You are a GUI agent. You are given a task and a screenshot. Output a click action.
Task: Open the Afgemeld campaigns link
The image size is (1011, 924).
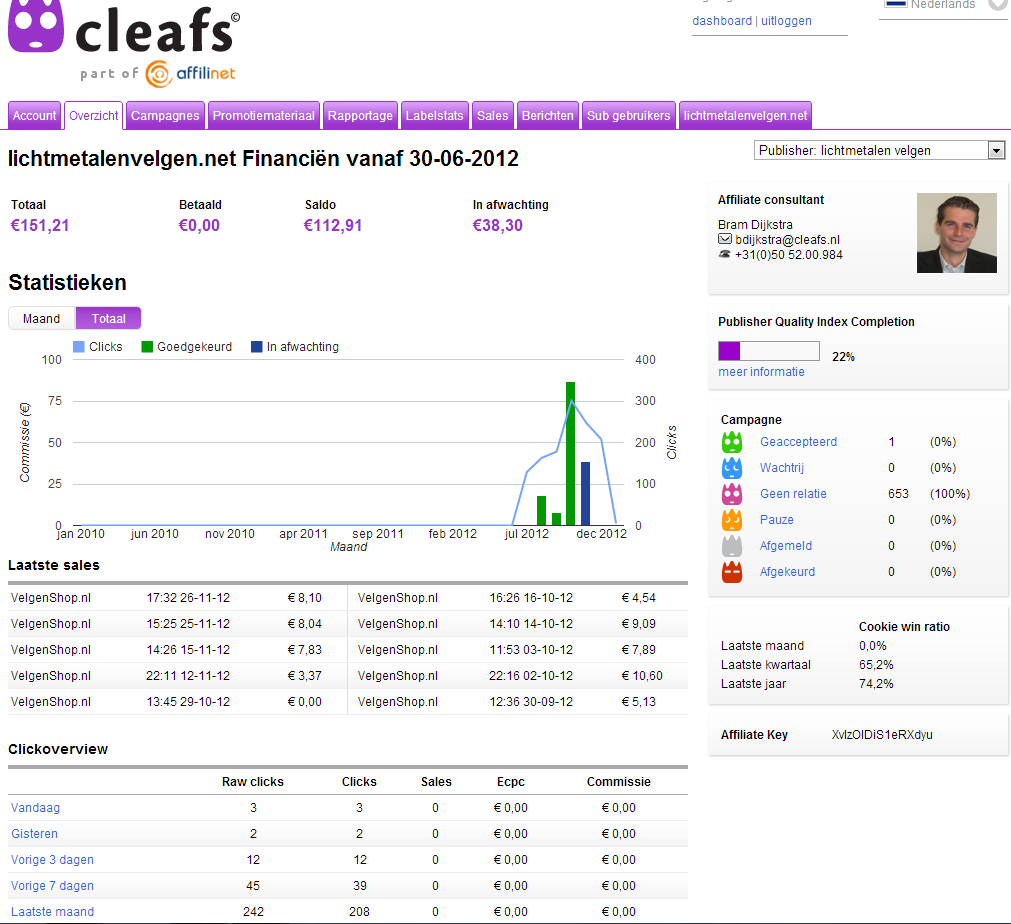coord(785,546)
